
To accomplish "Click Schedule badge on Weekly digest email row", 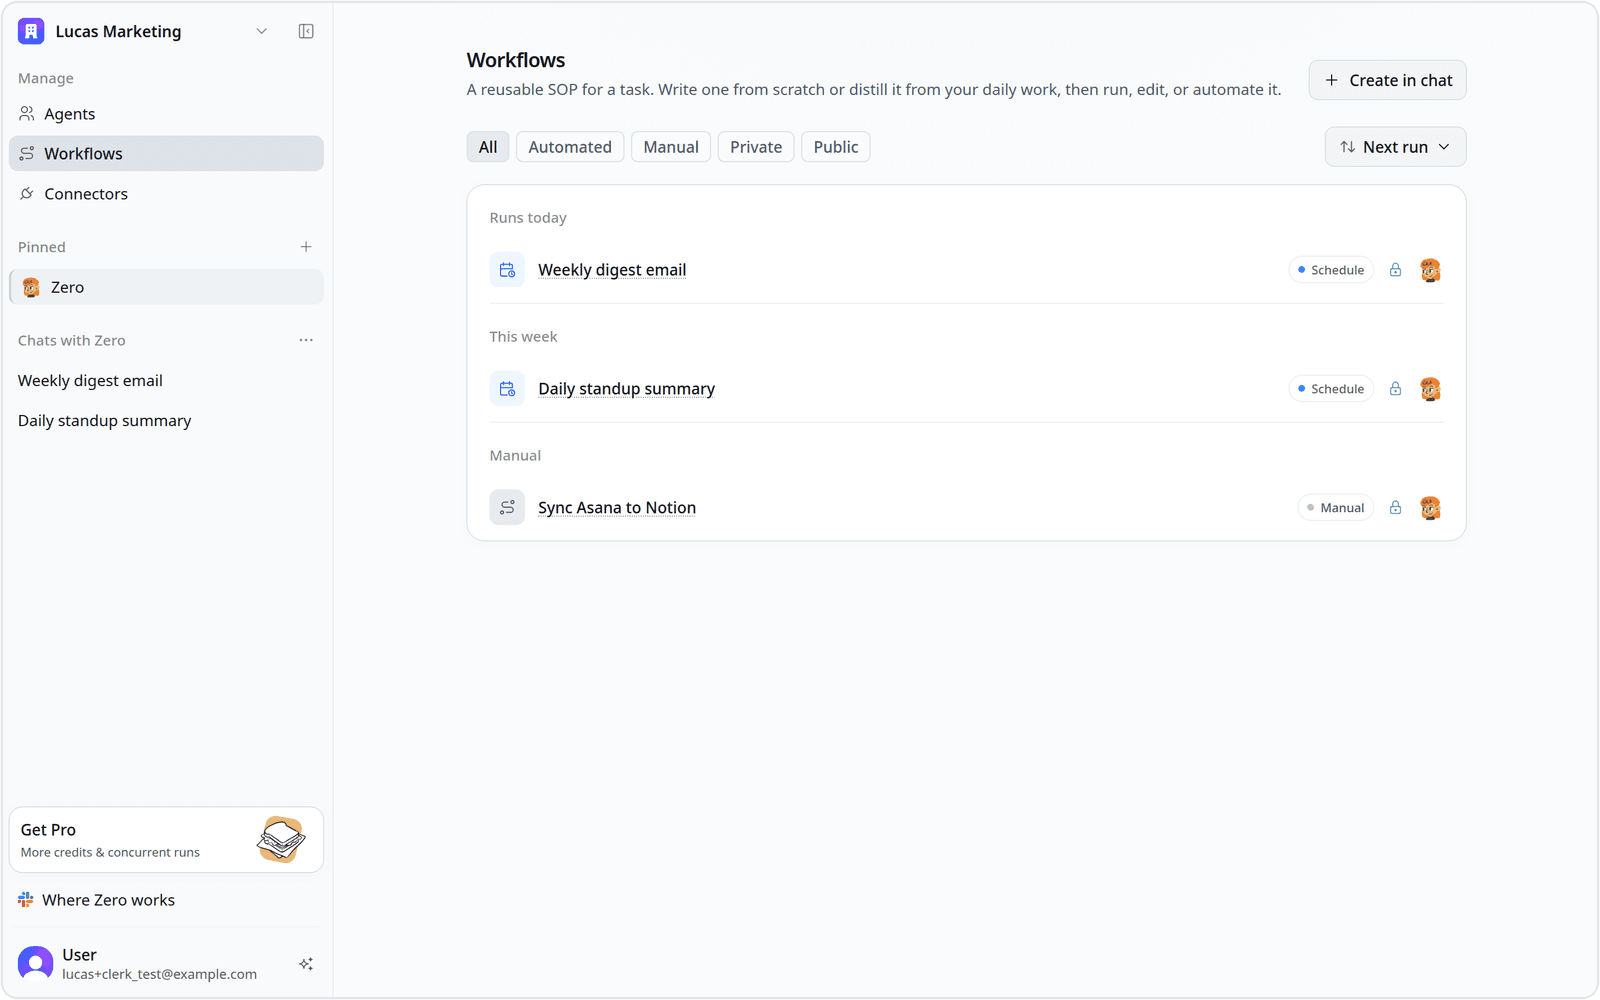I will point(1331,270).
